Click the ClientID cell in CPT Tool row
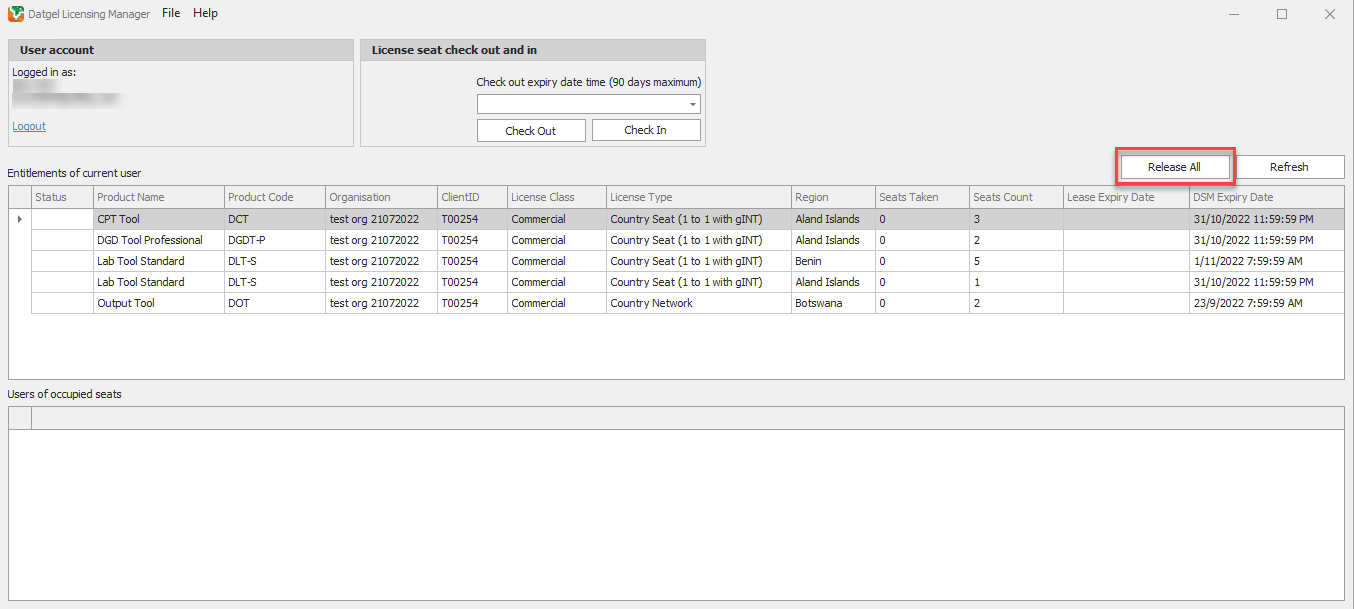1354x609 pixels. [x=472, y=219]
